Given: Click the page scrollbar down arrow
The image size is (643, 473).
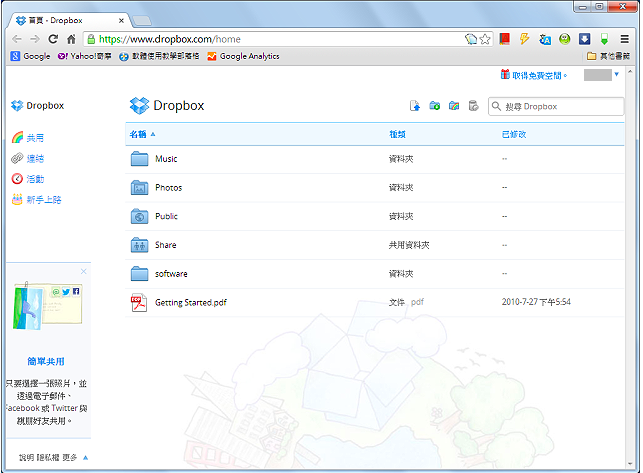Looking at the screenshot, I should coord(630,464).
